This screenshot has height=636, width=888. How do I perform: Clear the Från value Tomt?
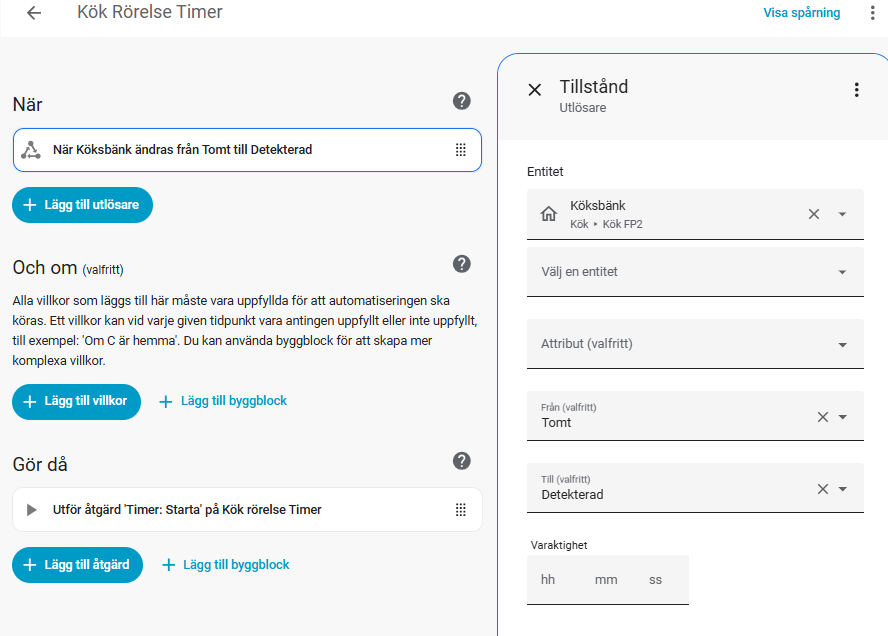(x=822, y=417)
